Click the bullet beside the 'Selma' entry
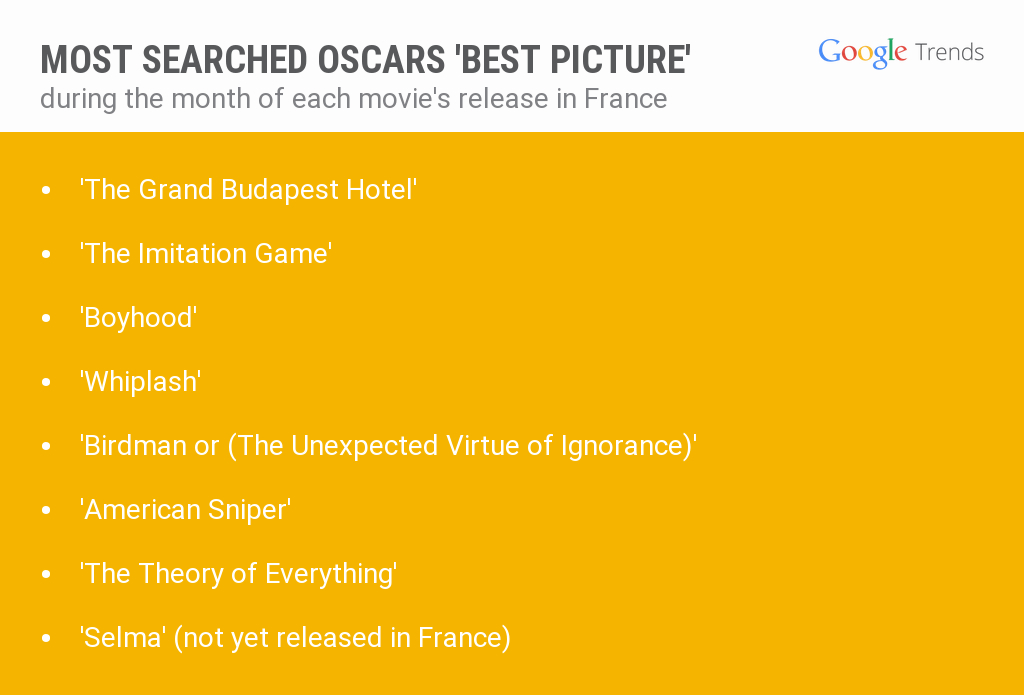The image size is (1024, 695). [x=46, y=638]
